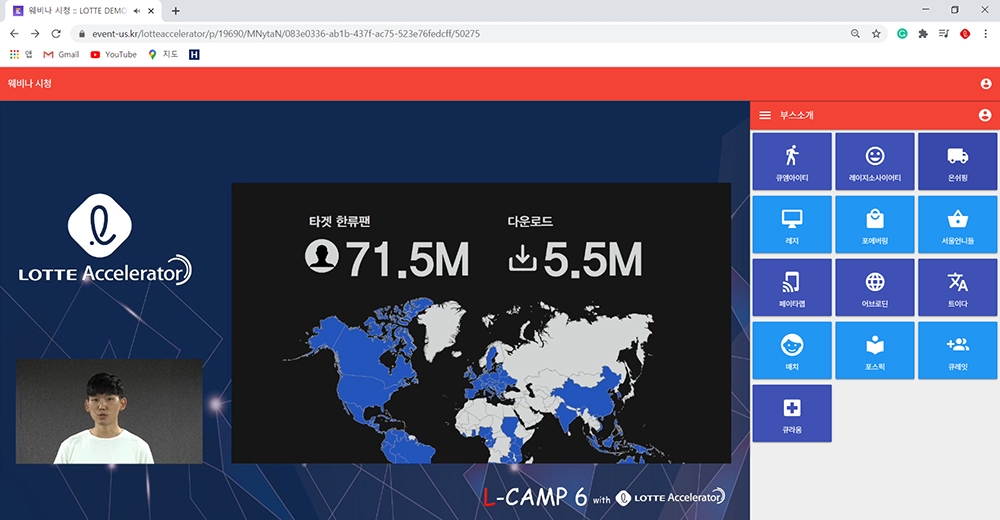This screenshot has height=520, width=1000.
Task: Mute the audio on the browser tab
Action: coord(136,10)
